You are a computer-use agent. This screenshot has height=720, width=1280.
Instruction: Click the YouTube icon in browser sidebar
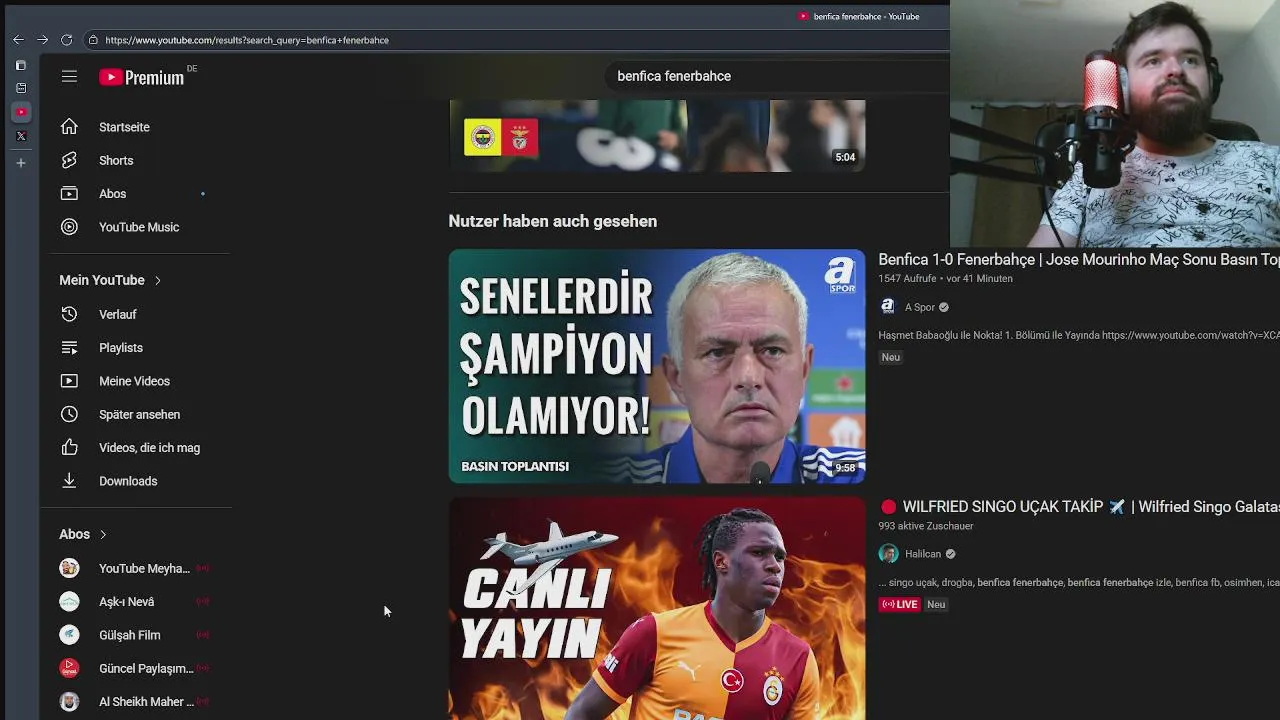click(21, 112)
